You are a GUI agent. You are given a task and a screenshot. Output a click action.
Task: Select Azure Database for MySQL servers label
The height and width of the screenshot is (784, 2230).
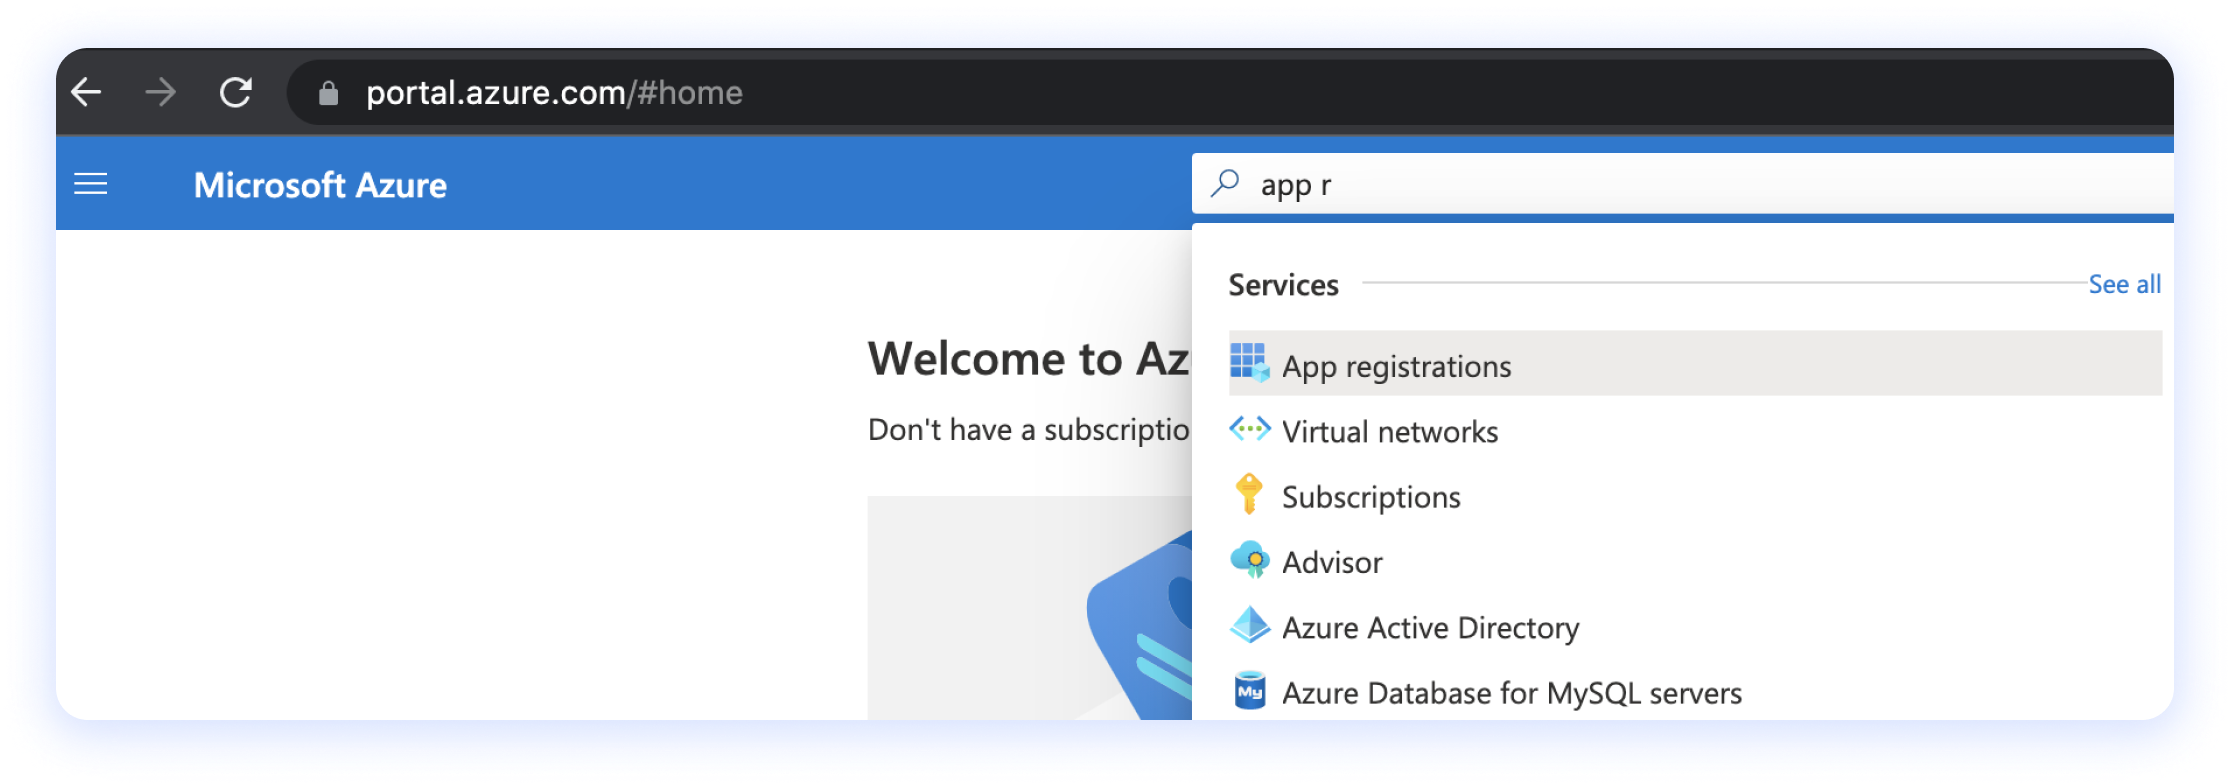(x=1511, y=693)
